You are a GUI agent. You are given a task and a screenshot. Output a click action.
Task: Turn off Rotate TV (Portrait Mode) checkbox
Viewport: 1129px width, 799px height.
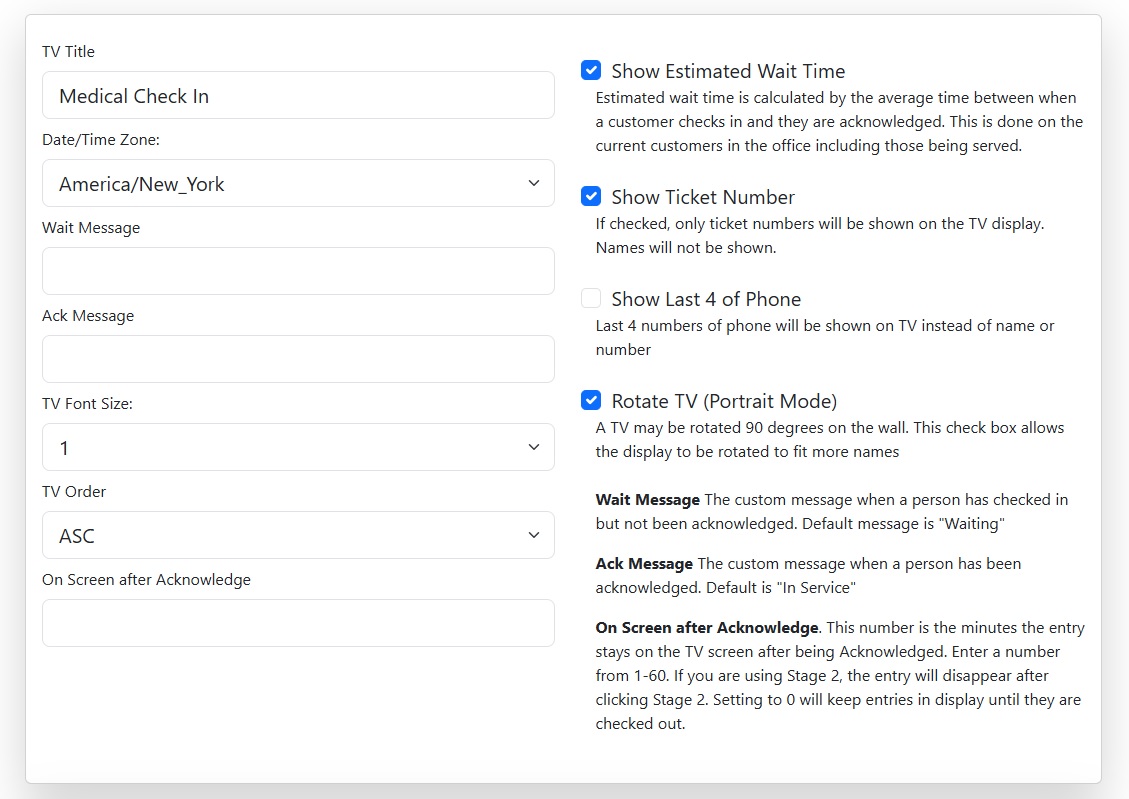[591, 401]
